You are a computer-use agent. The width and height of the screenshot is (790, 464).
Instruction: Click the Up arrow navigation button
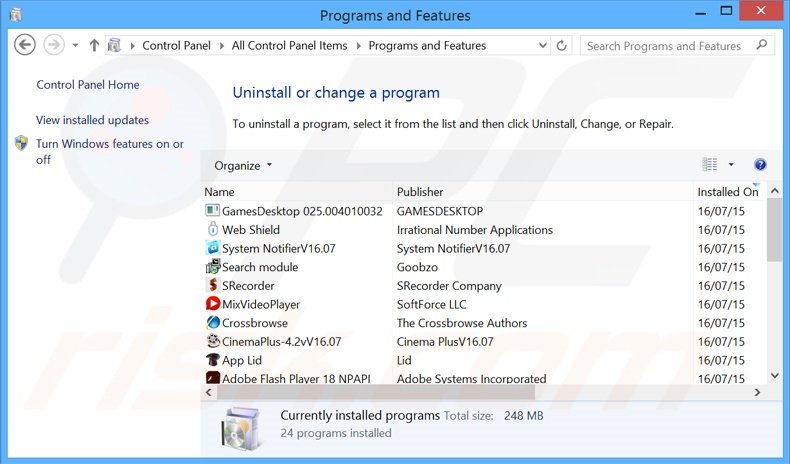click(x=94, y=46)
